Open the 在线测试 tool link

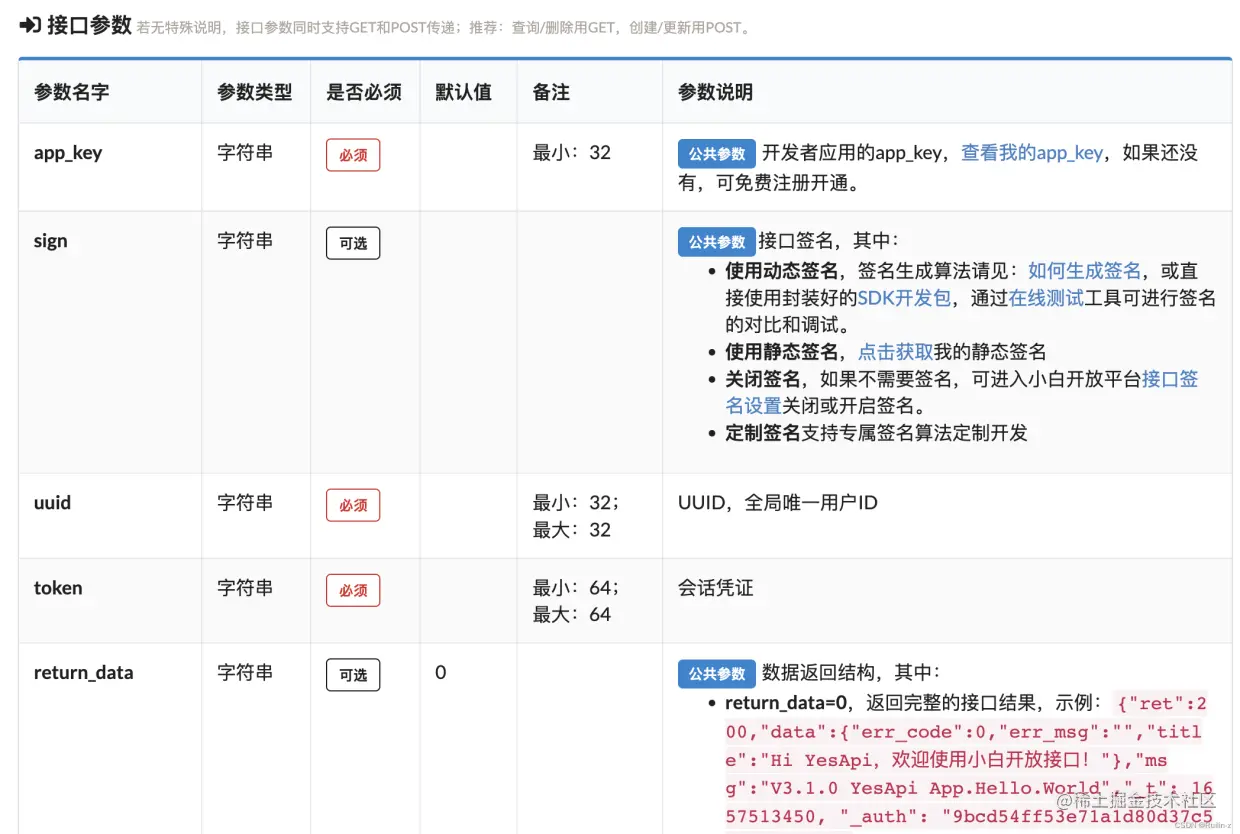tap(1046, 298)
